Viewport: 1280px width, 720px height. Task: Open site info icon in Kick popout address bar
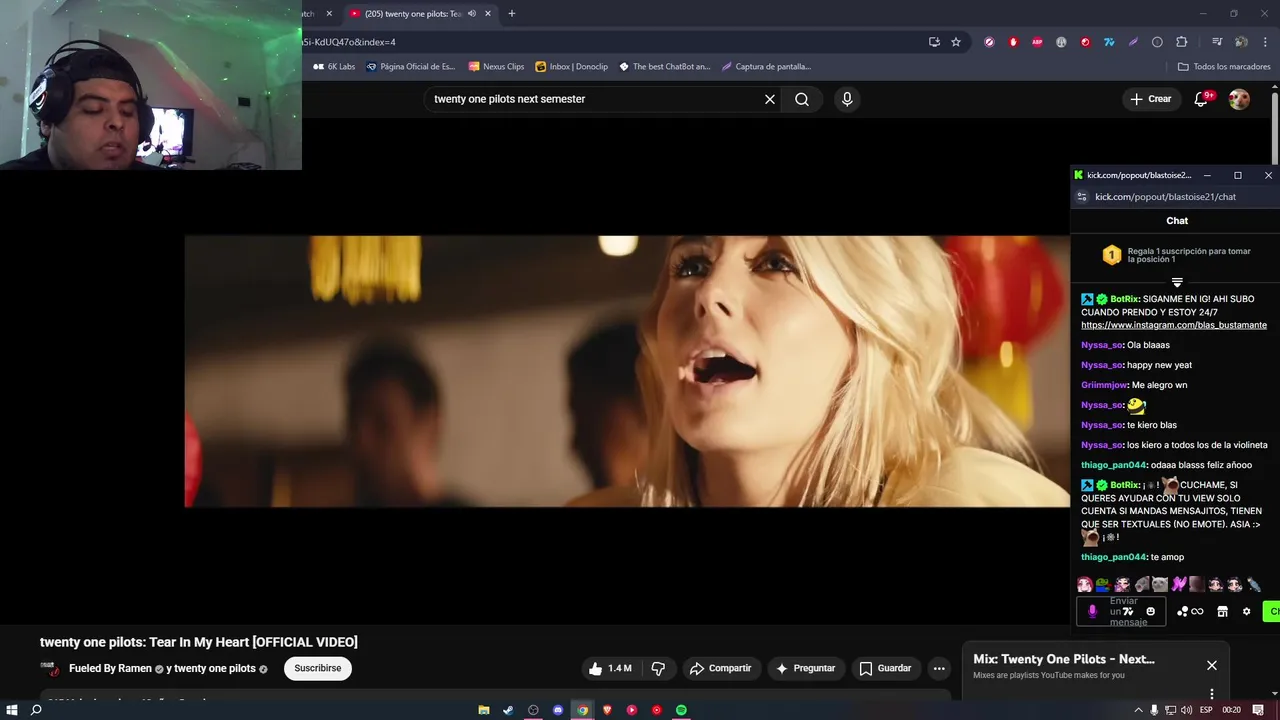(x=1081, y=197)
